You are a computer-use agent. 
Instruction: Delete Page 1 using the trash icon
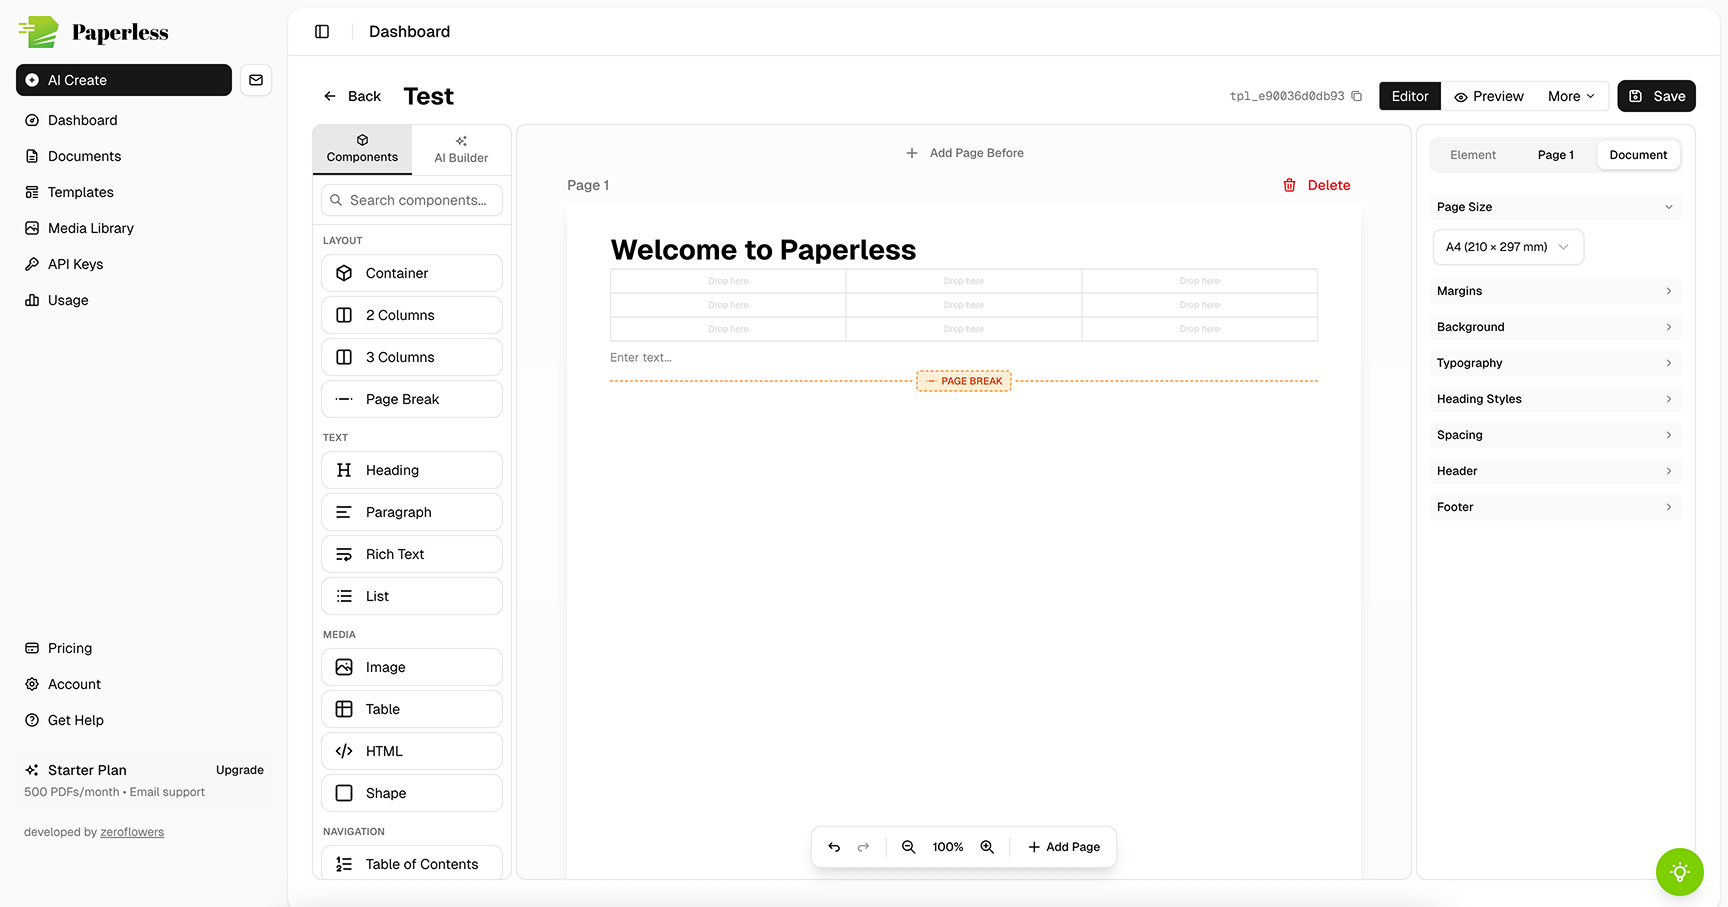(x=1289, y=185)
